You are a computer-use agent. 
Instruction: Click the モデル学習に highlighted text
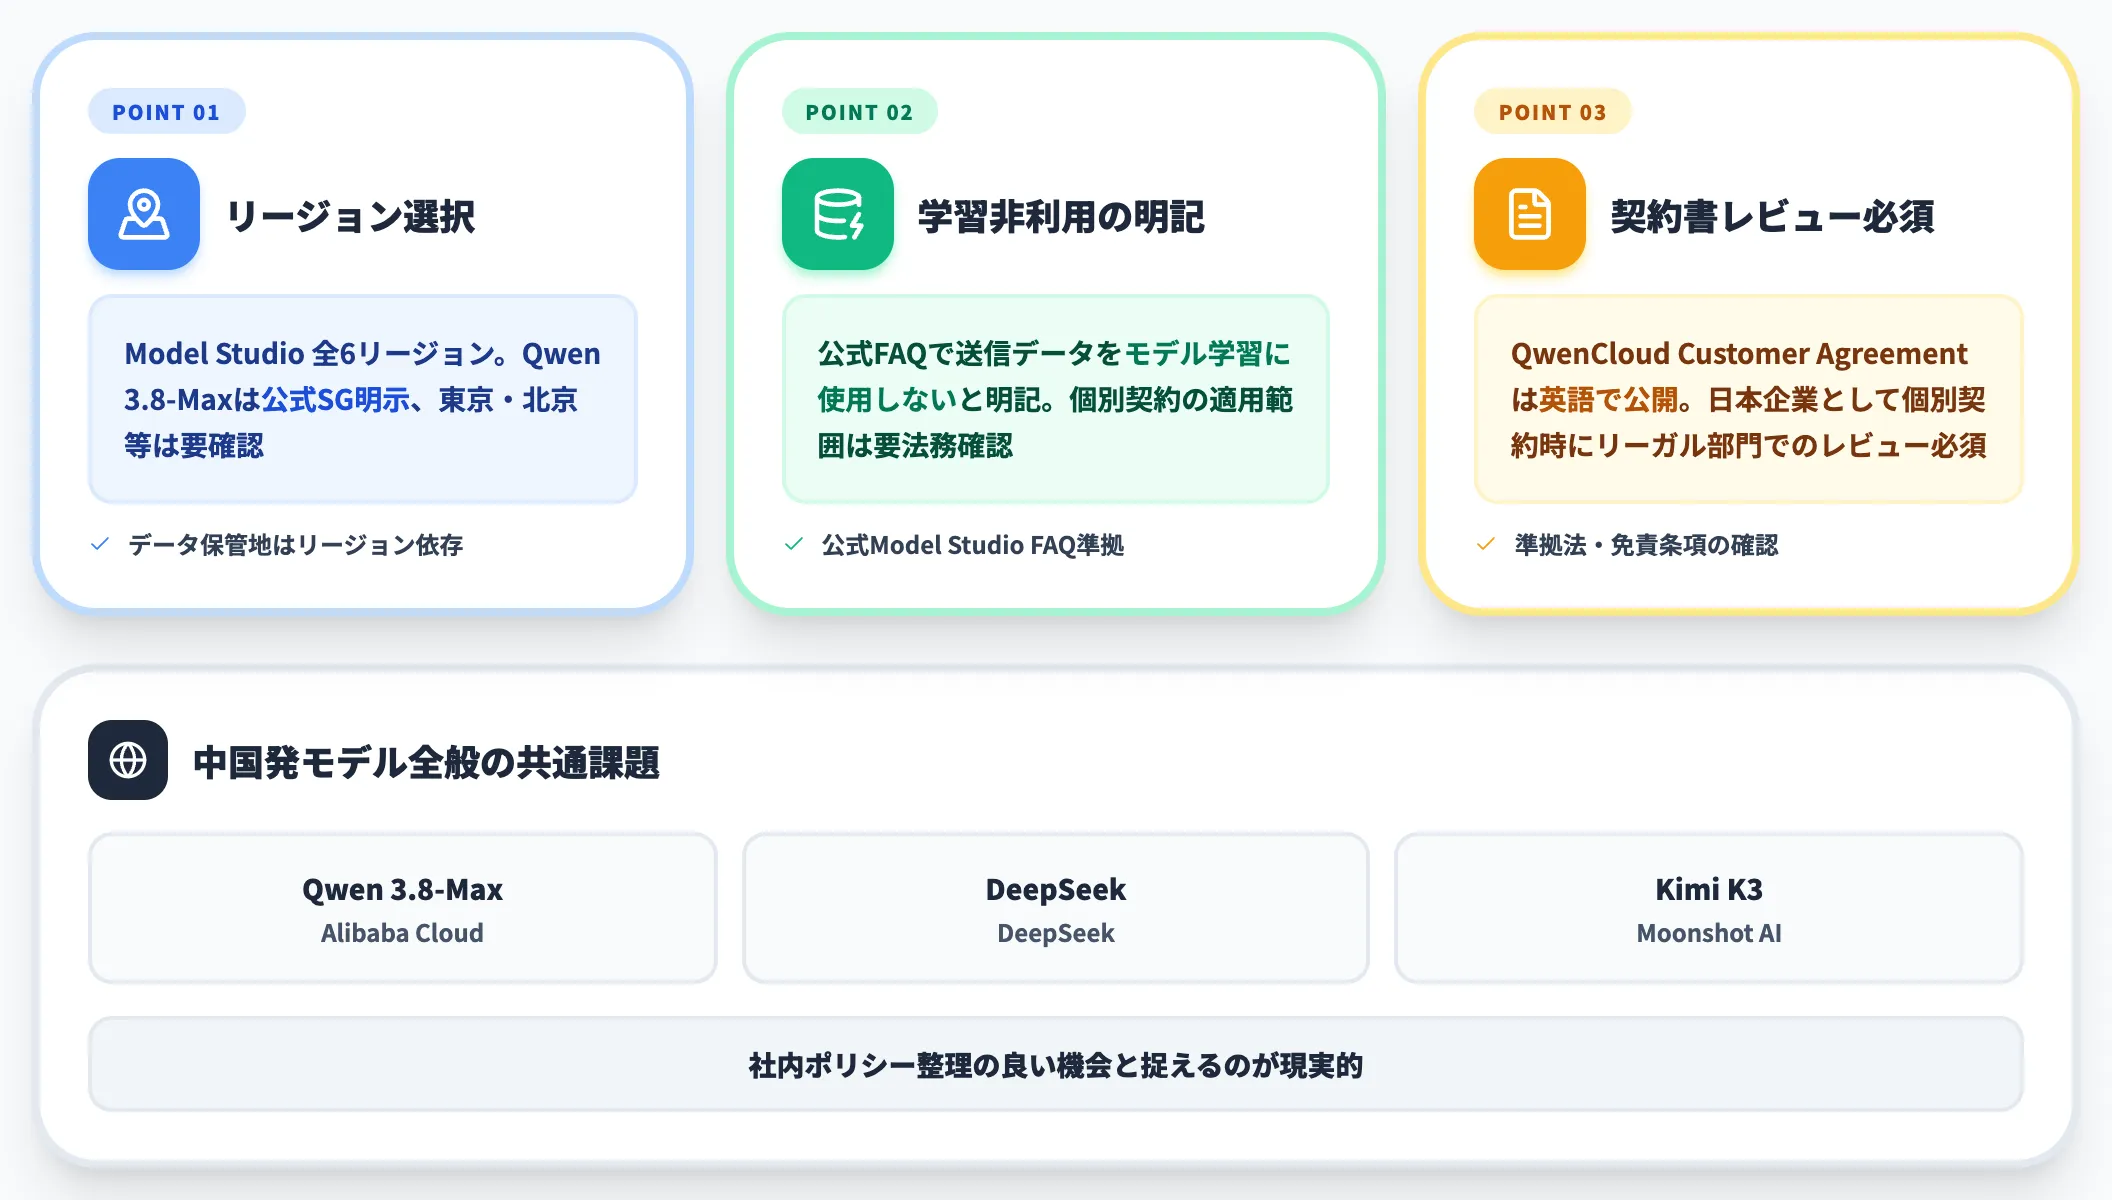click(x=1208, y=354)
